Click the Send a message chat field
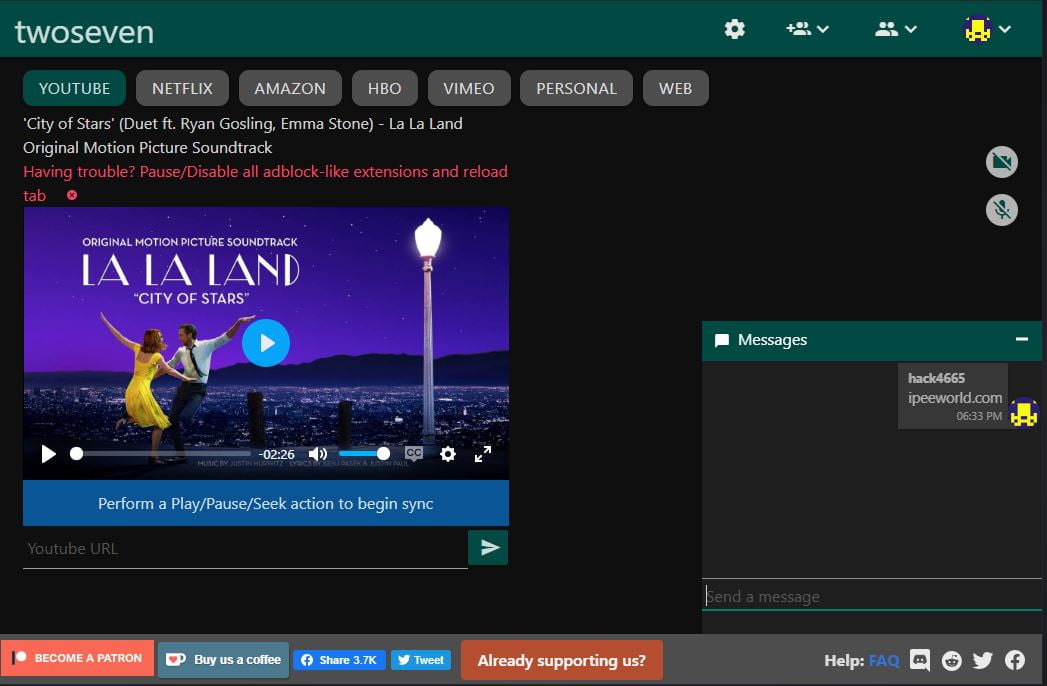This screenshot has width=1047, height=686. (870, 597)
